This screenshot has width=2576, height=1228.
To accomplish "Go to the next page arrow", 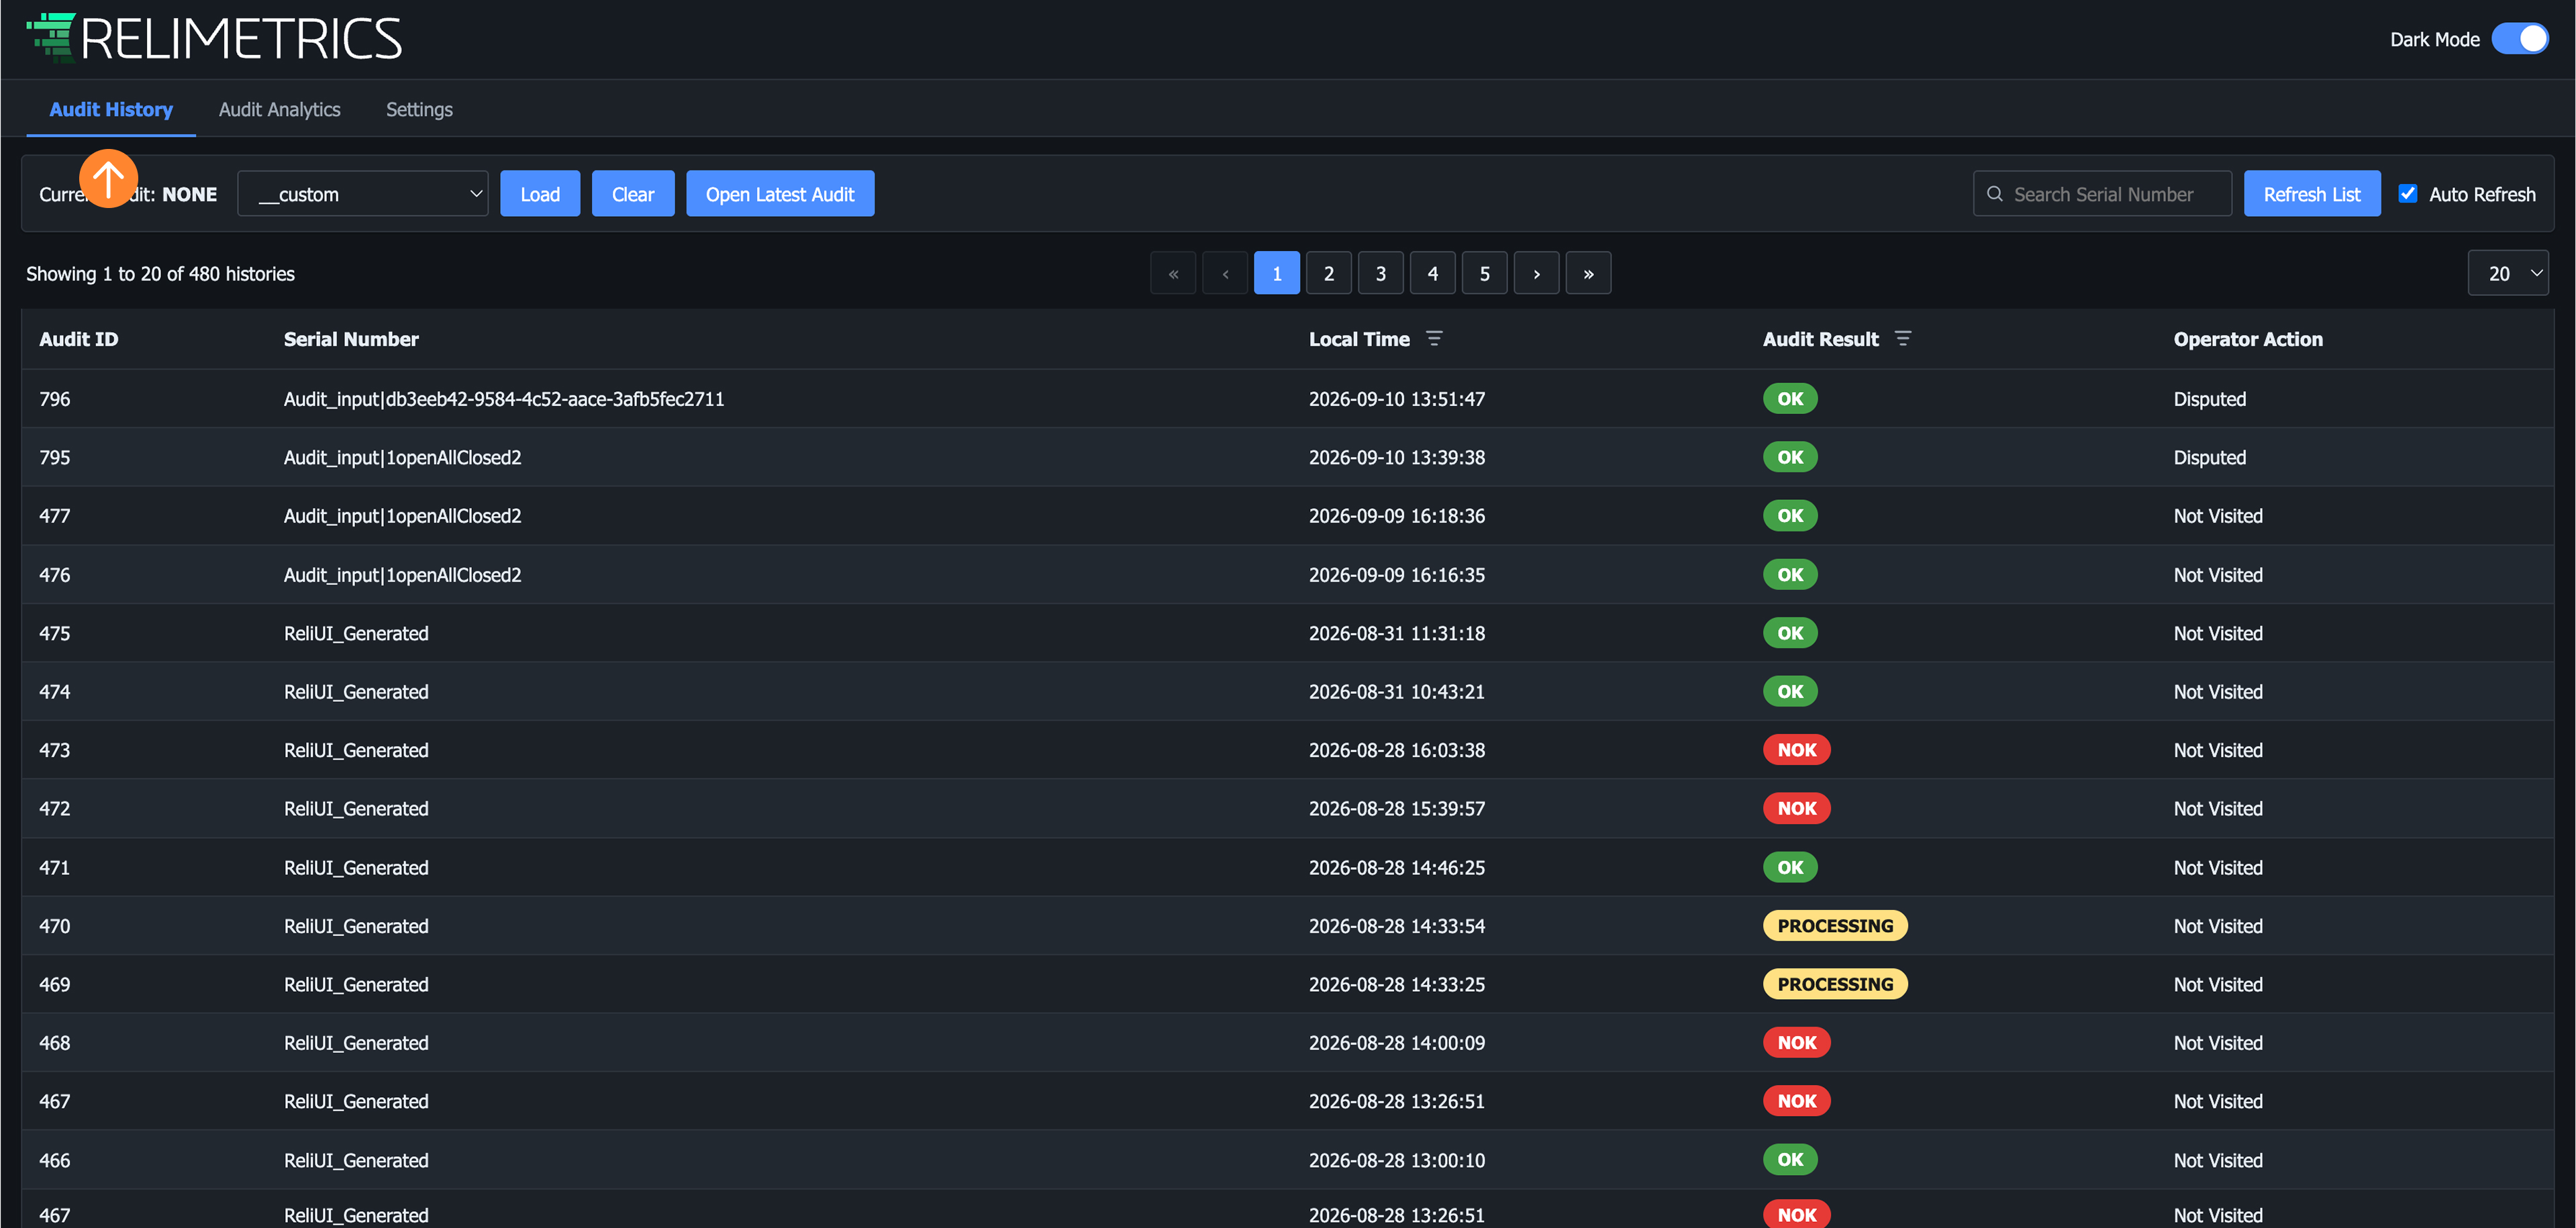I will point(1537,273).
